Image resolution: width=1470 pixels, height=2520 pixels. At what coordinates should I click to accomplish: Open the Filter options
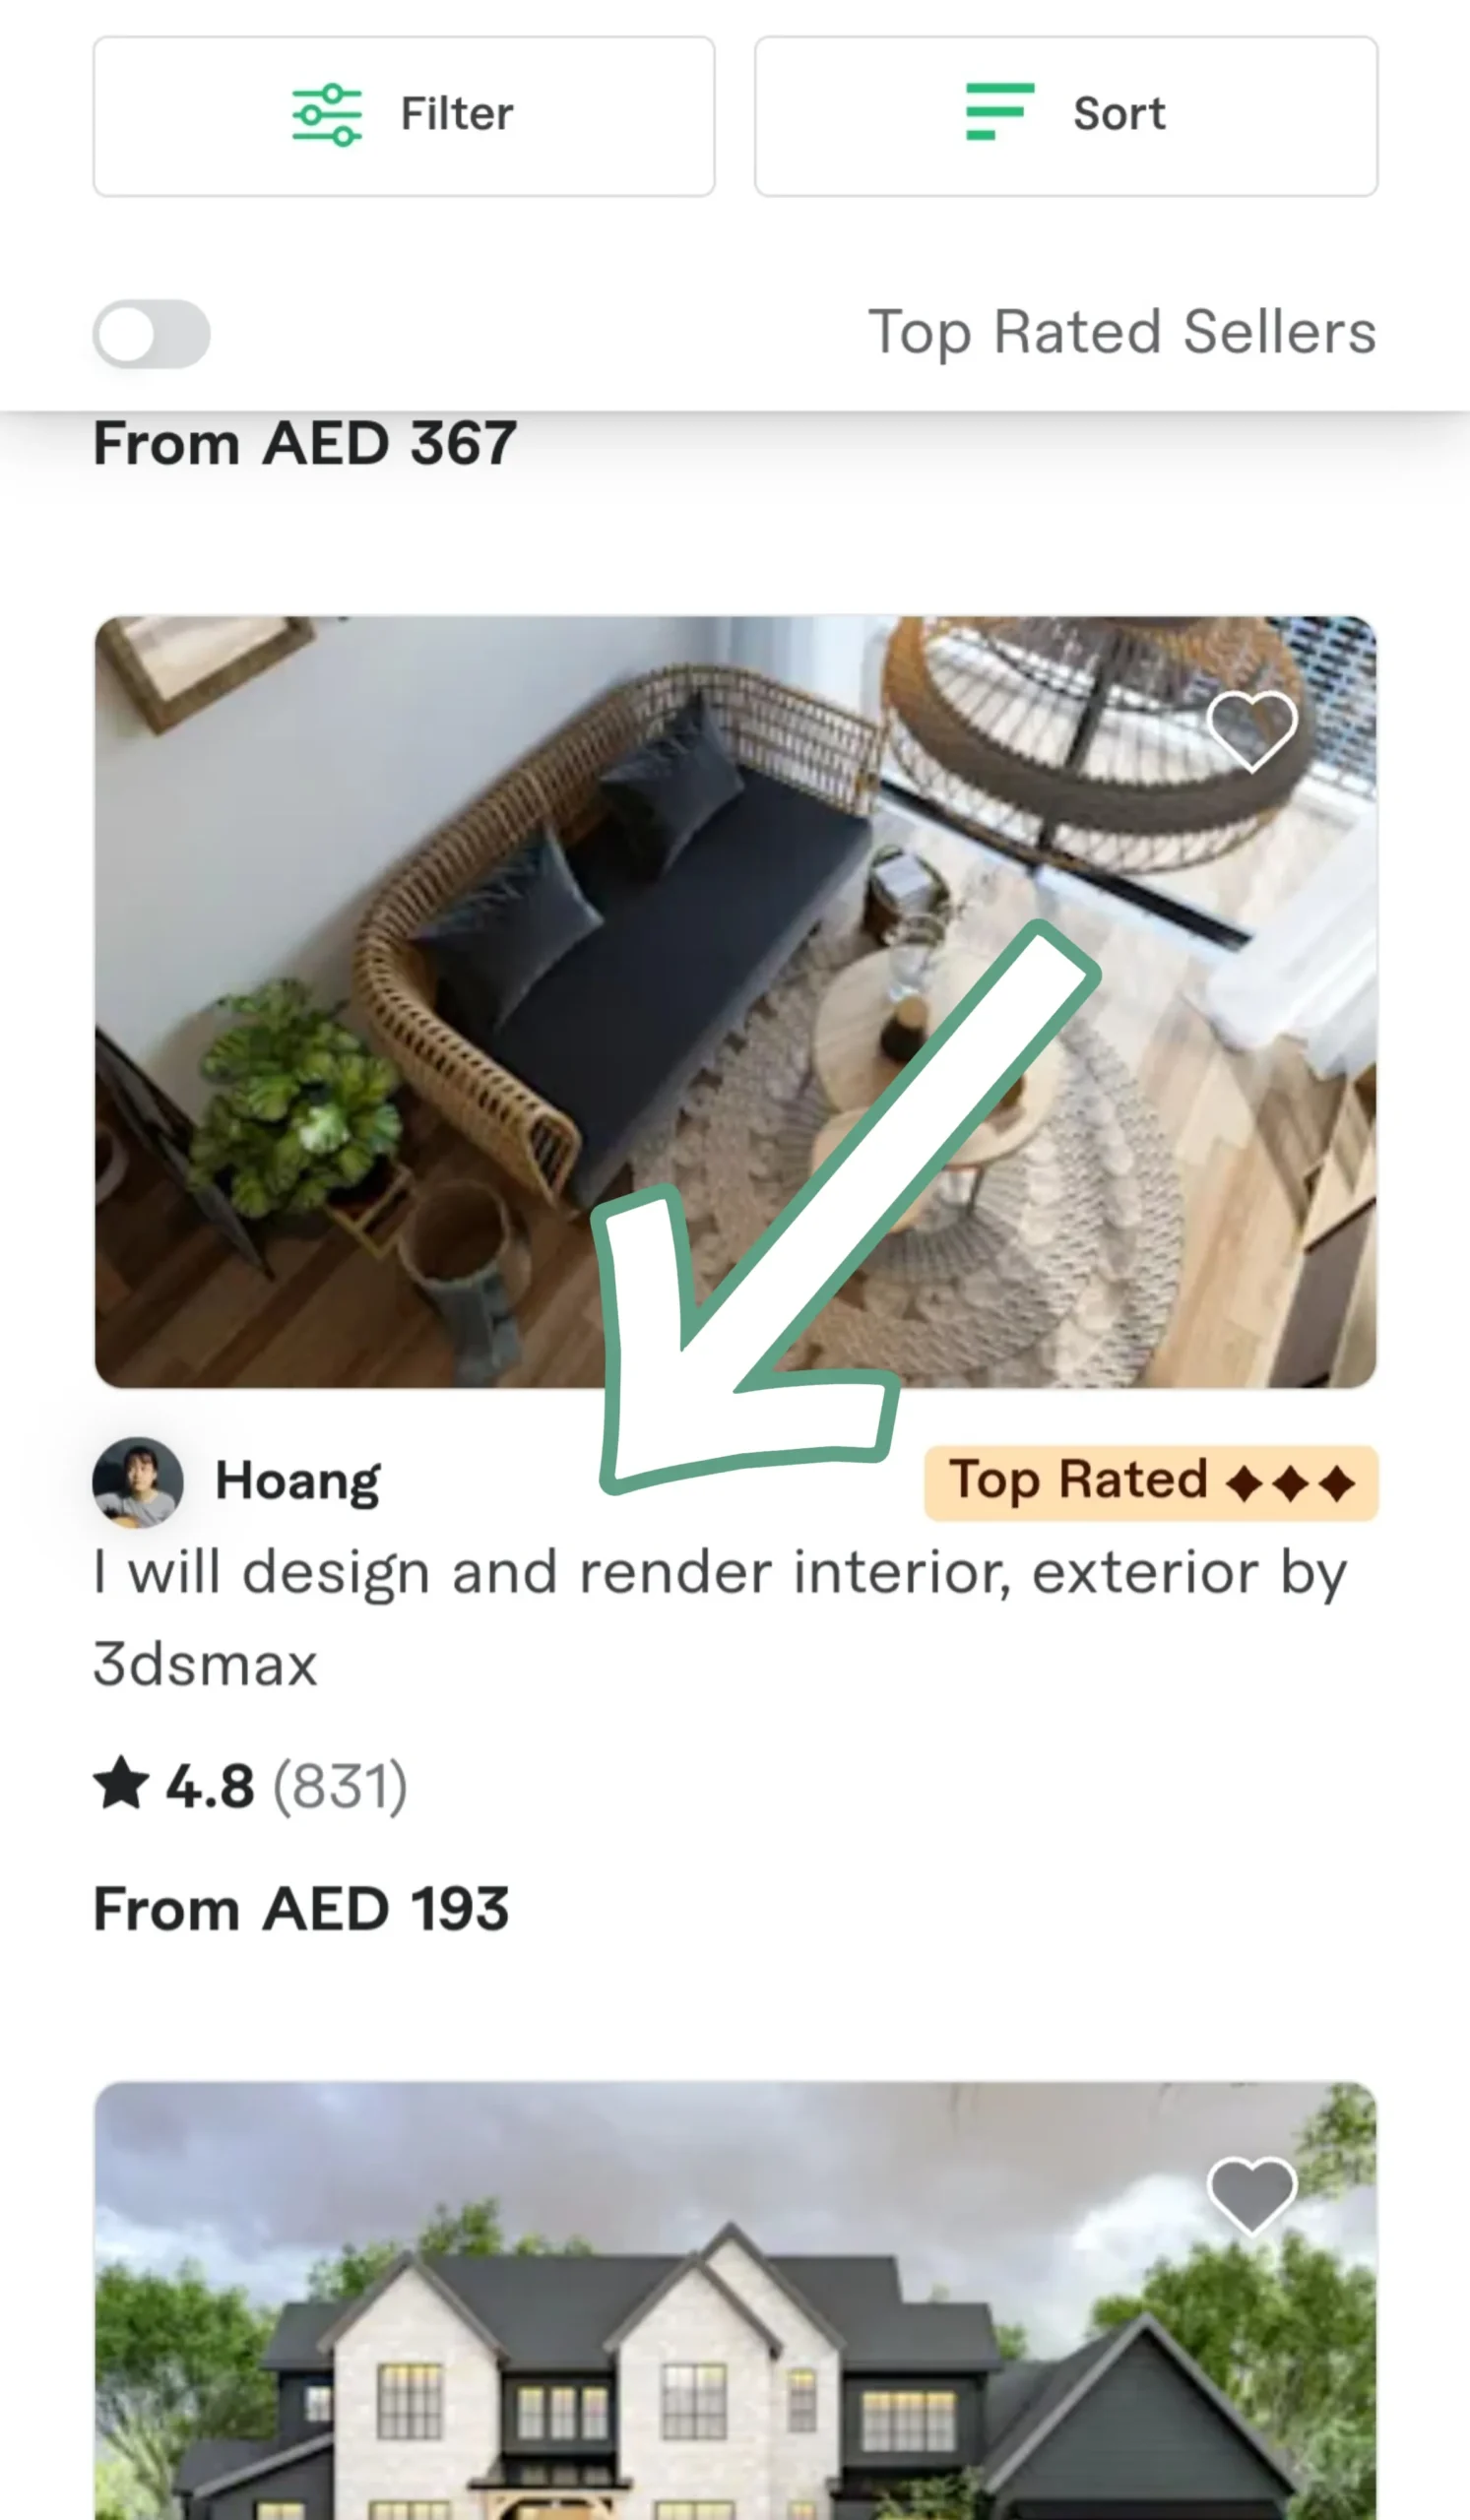pos(404,116)
